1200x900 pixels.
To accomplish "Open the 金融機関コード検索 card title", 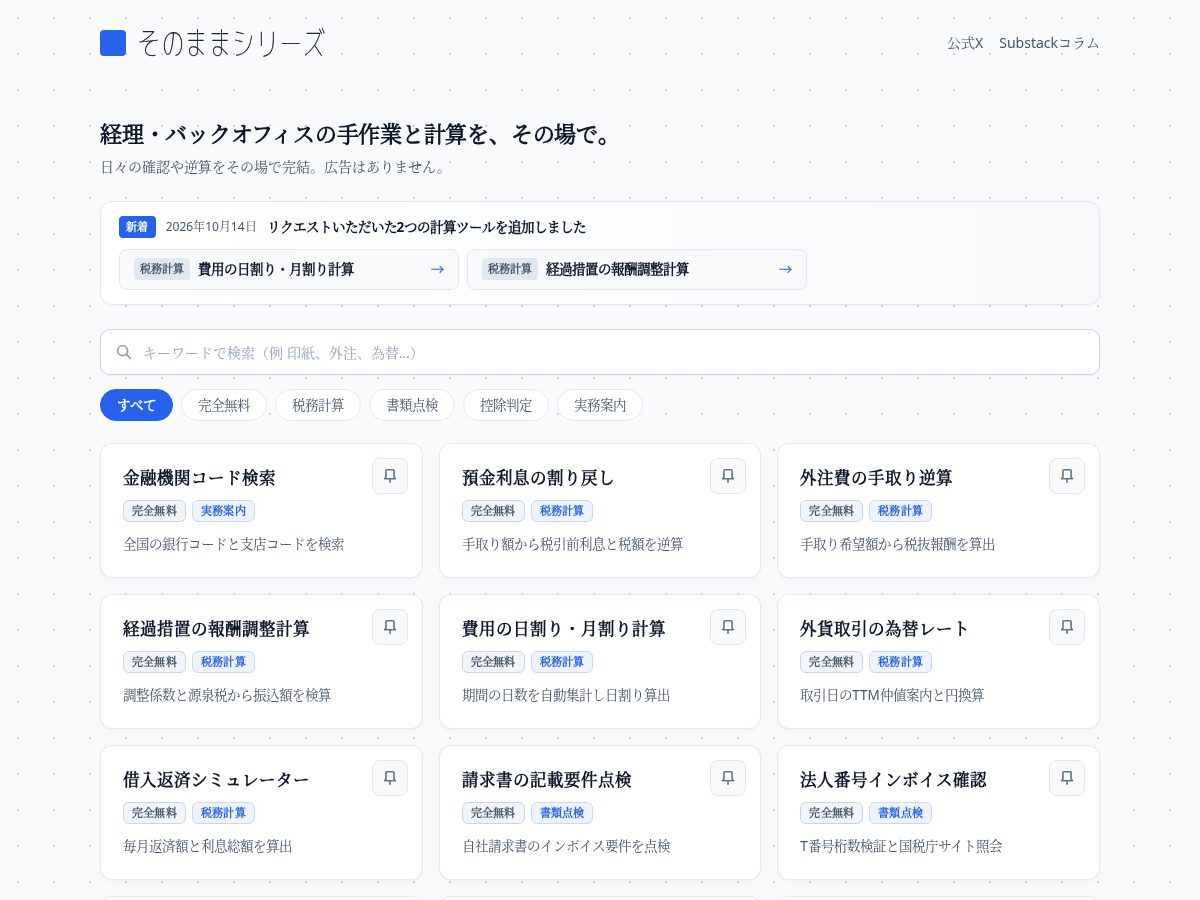I will tap(199, 478).
